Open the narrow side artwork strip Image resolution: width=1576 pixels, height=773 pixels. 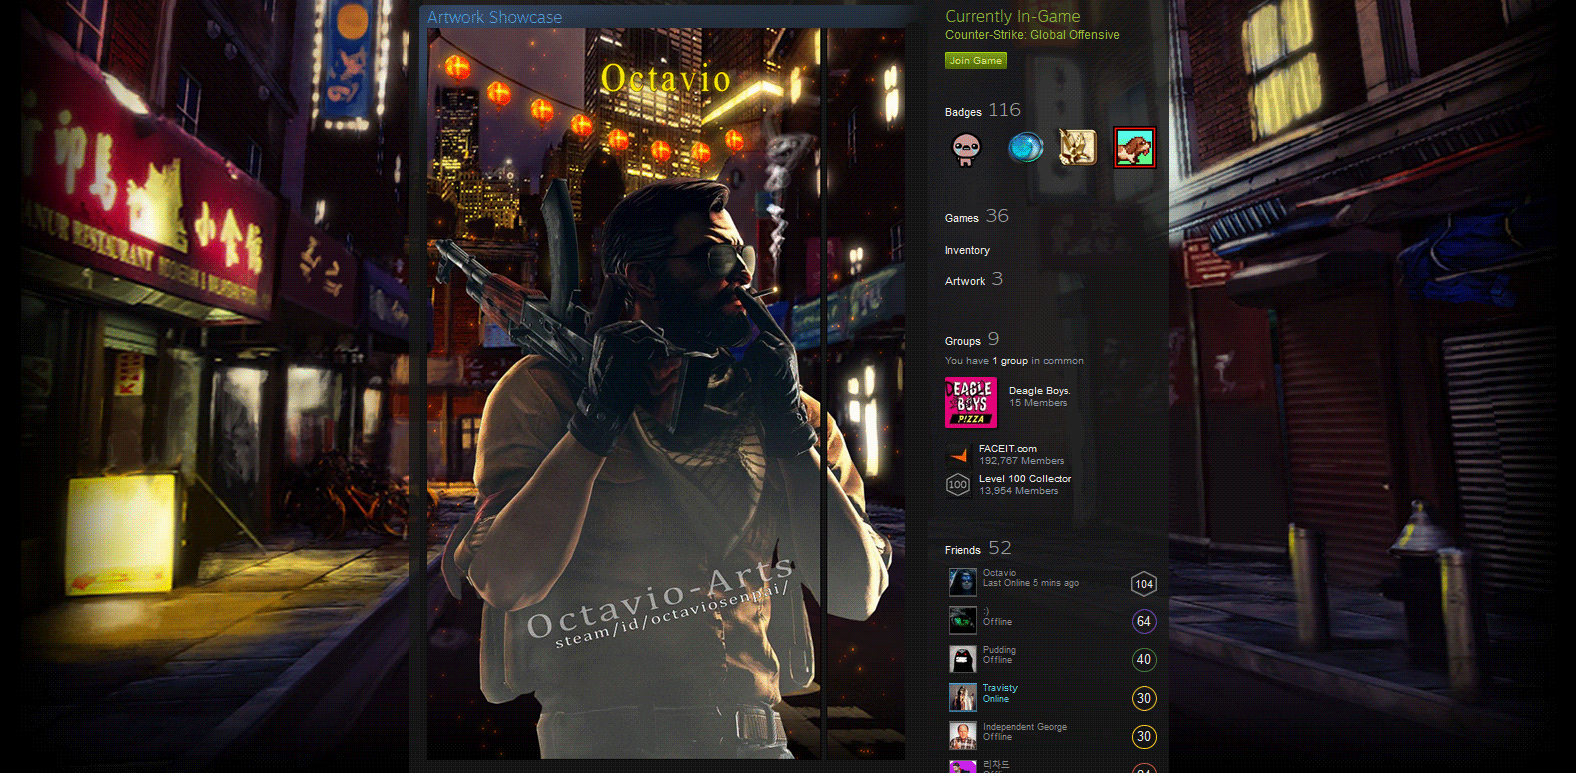tap(864, 394)
